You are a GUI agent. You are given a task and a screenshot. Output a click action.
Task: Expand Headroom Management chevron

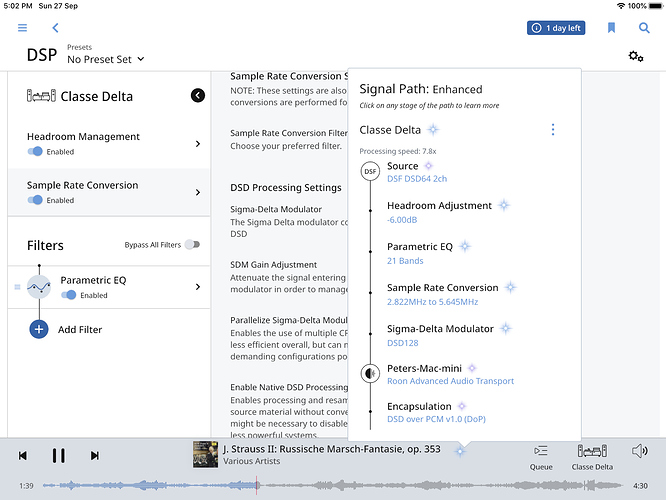click(198, 144)
